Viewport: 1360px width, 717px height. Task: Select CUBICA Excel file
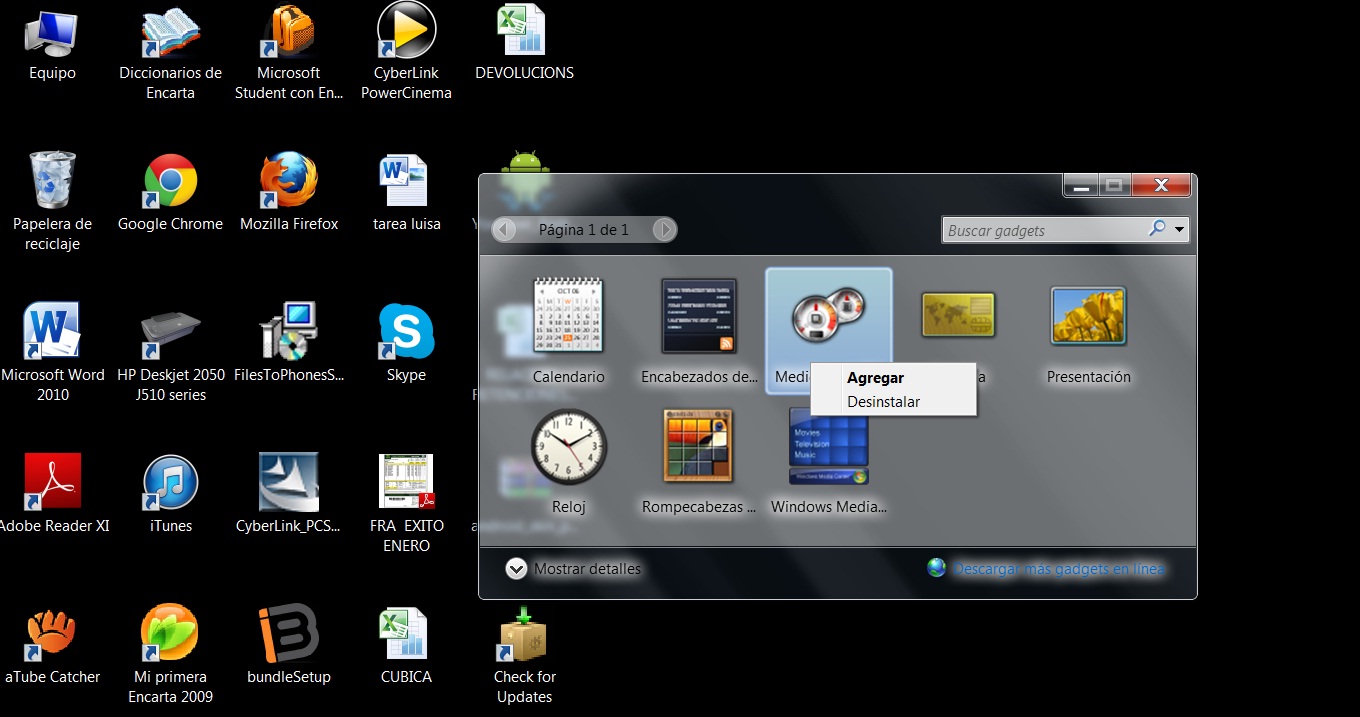click(406, 645)
